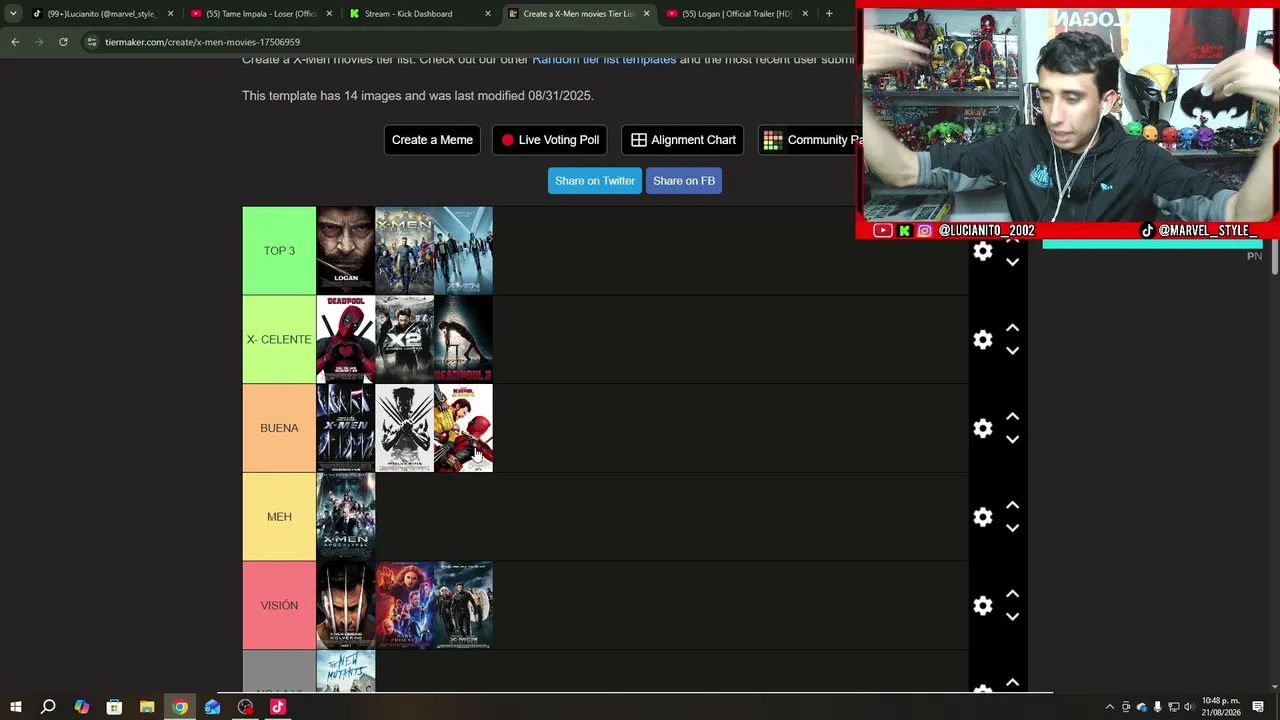Image resolution: width=1280 pixels, height=720 pixels.
Task: Move the X- CELENTE tier row down
Action: (1012, 351)
